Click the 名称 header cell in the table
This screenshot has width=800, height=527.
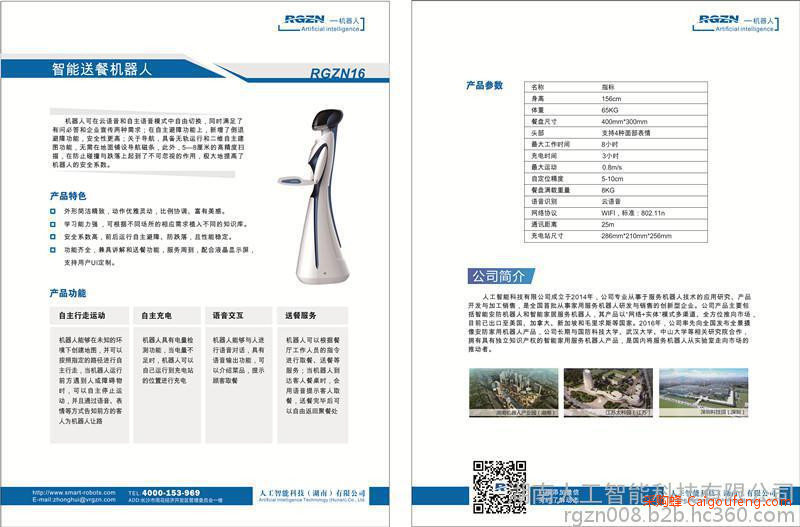538,87
